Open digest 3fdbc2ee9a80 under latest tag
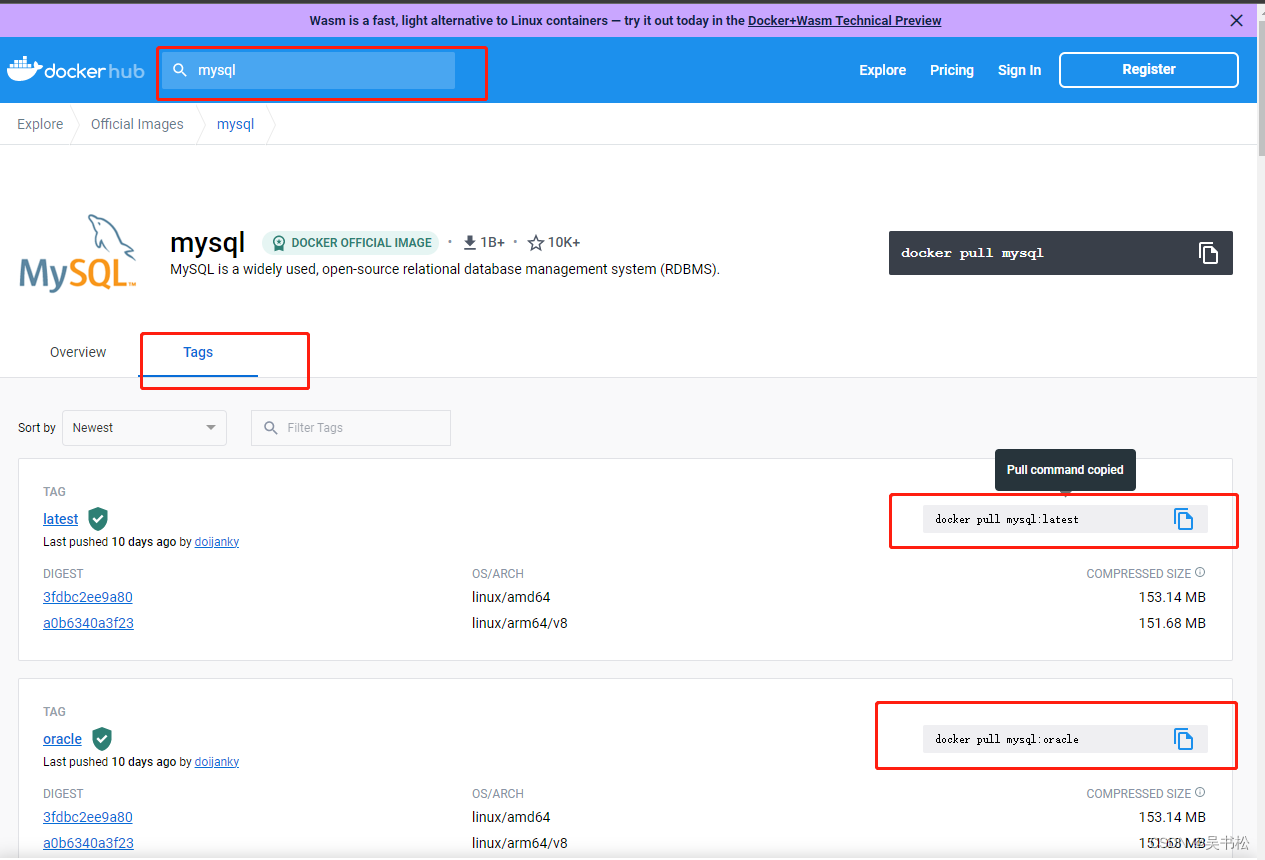The image size is (1265, 860). [x=88, y=597]
